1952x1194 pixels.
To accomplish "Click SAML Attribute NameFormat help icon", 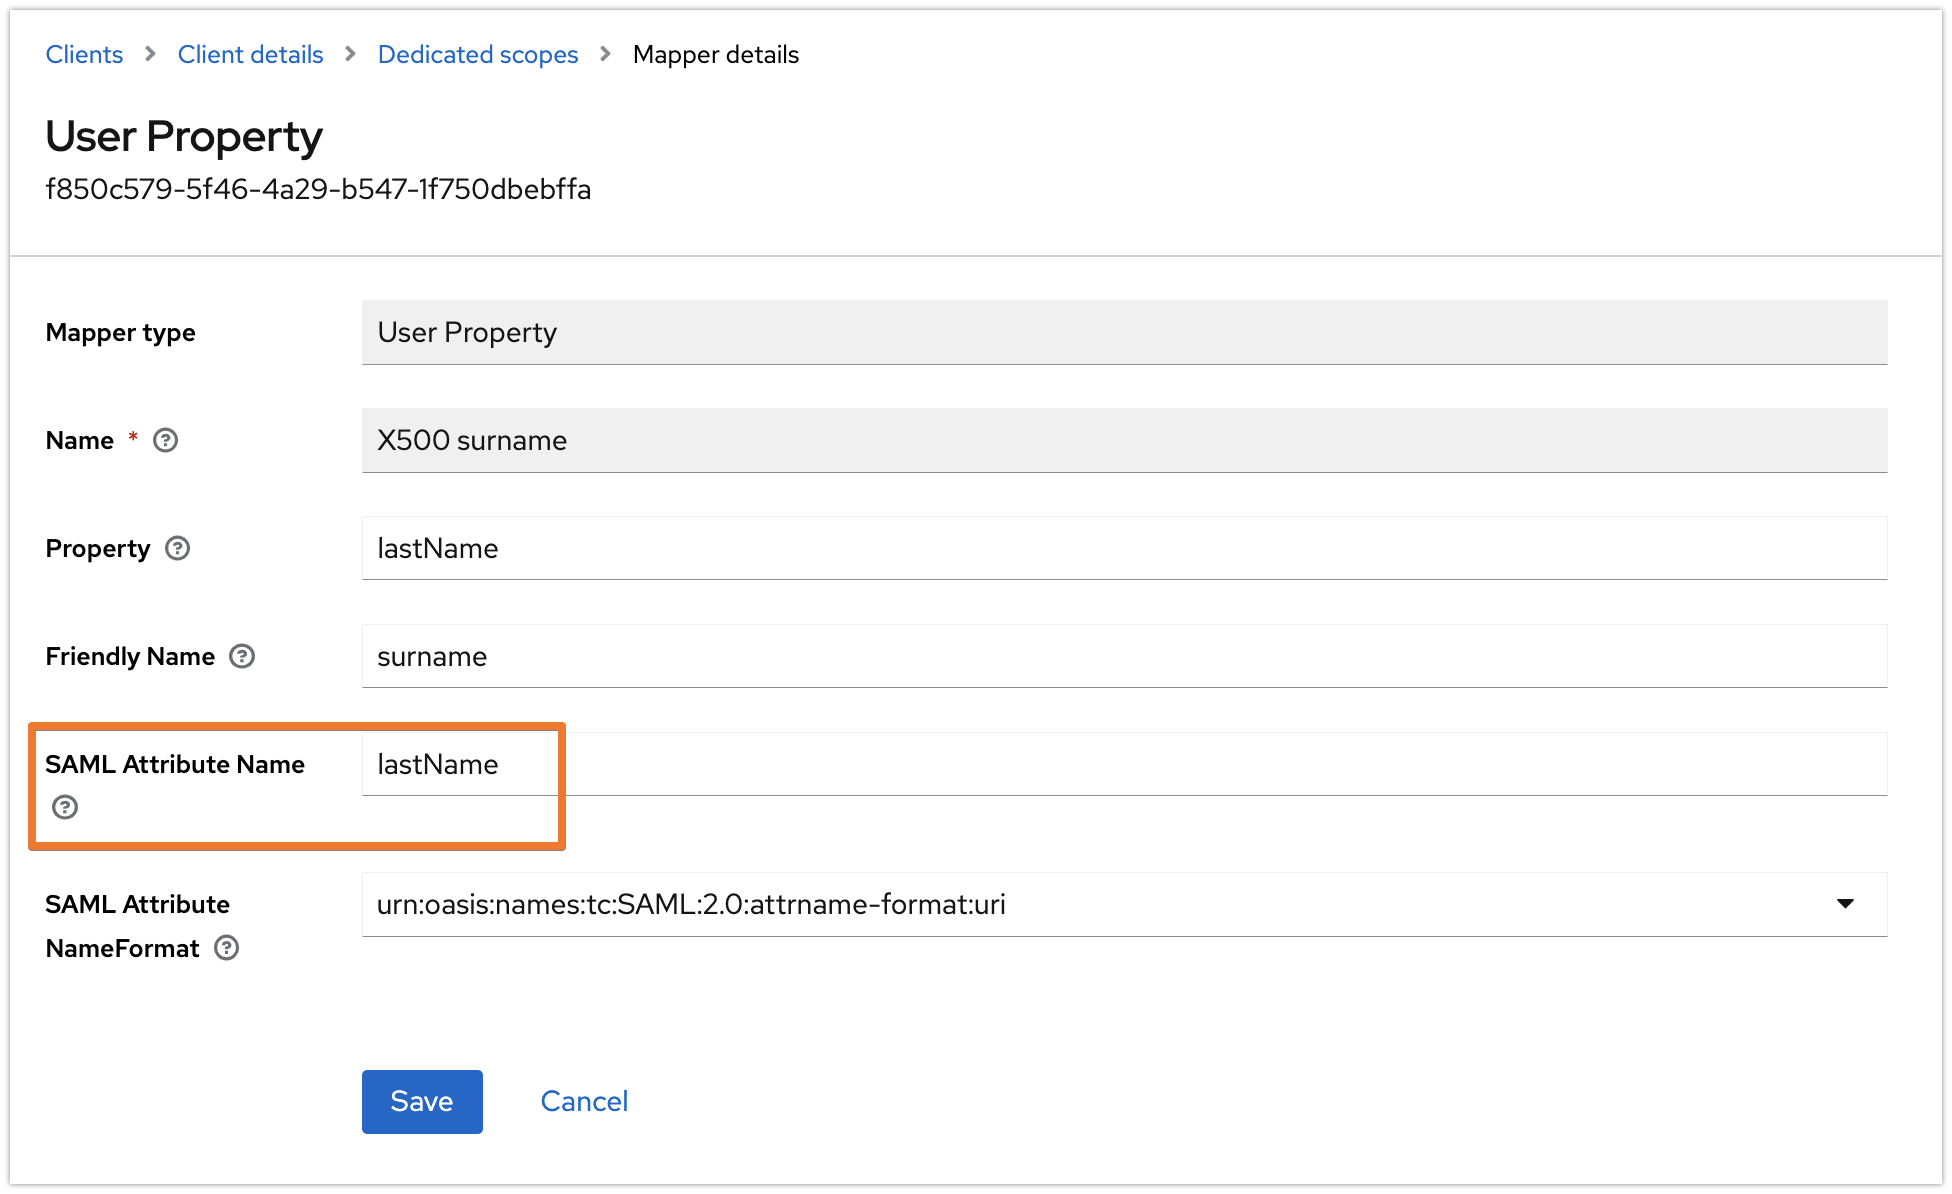I will (x=227, y=948).
